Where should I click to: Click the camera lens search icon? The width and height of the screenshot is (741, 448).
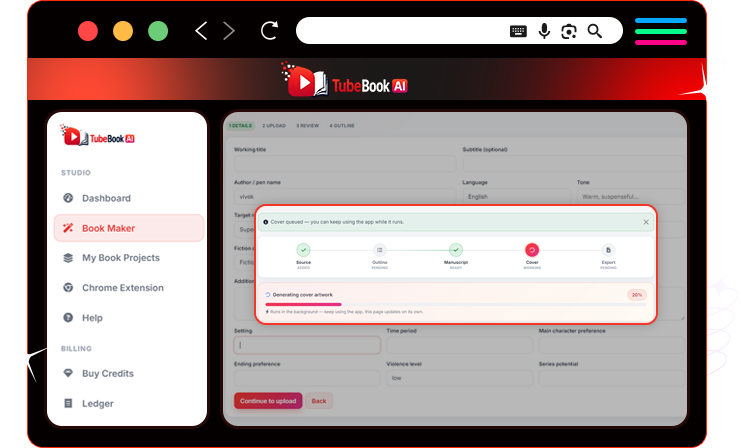pos(569,31)
